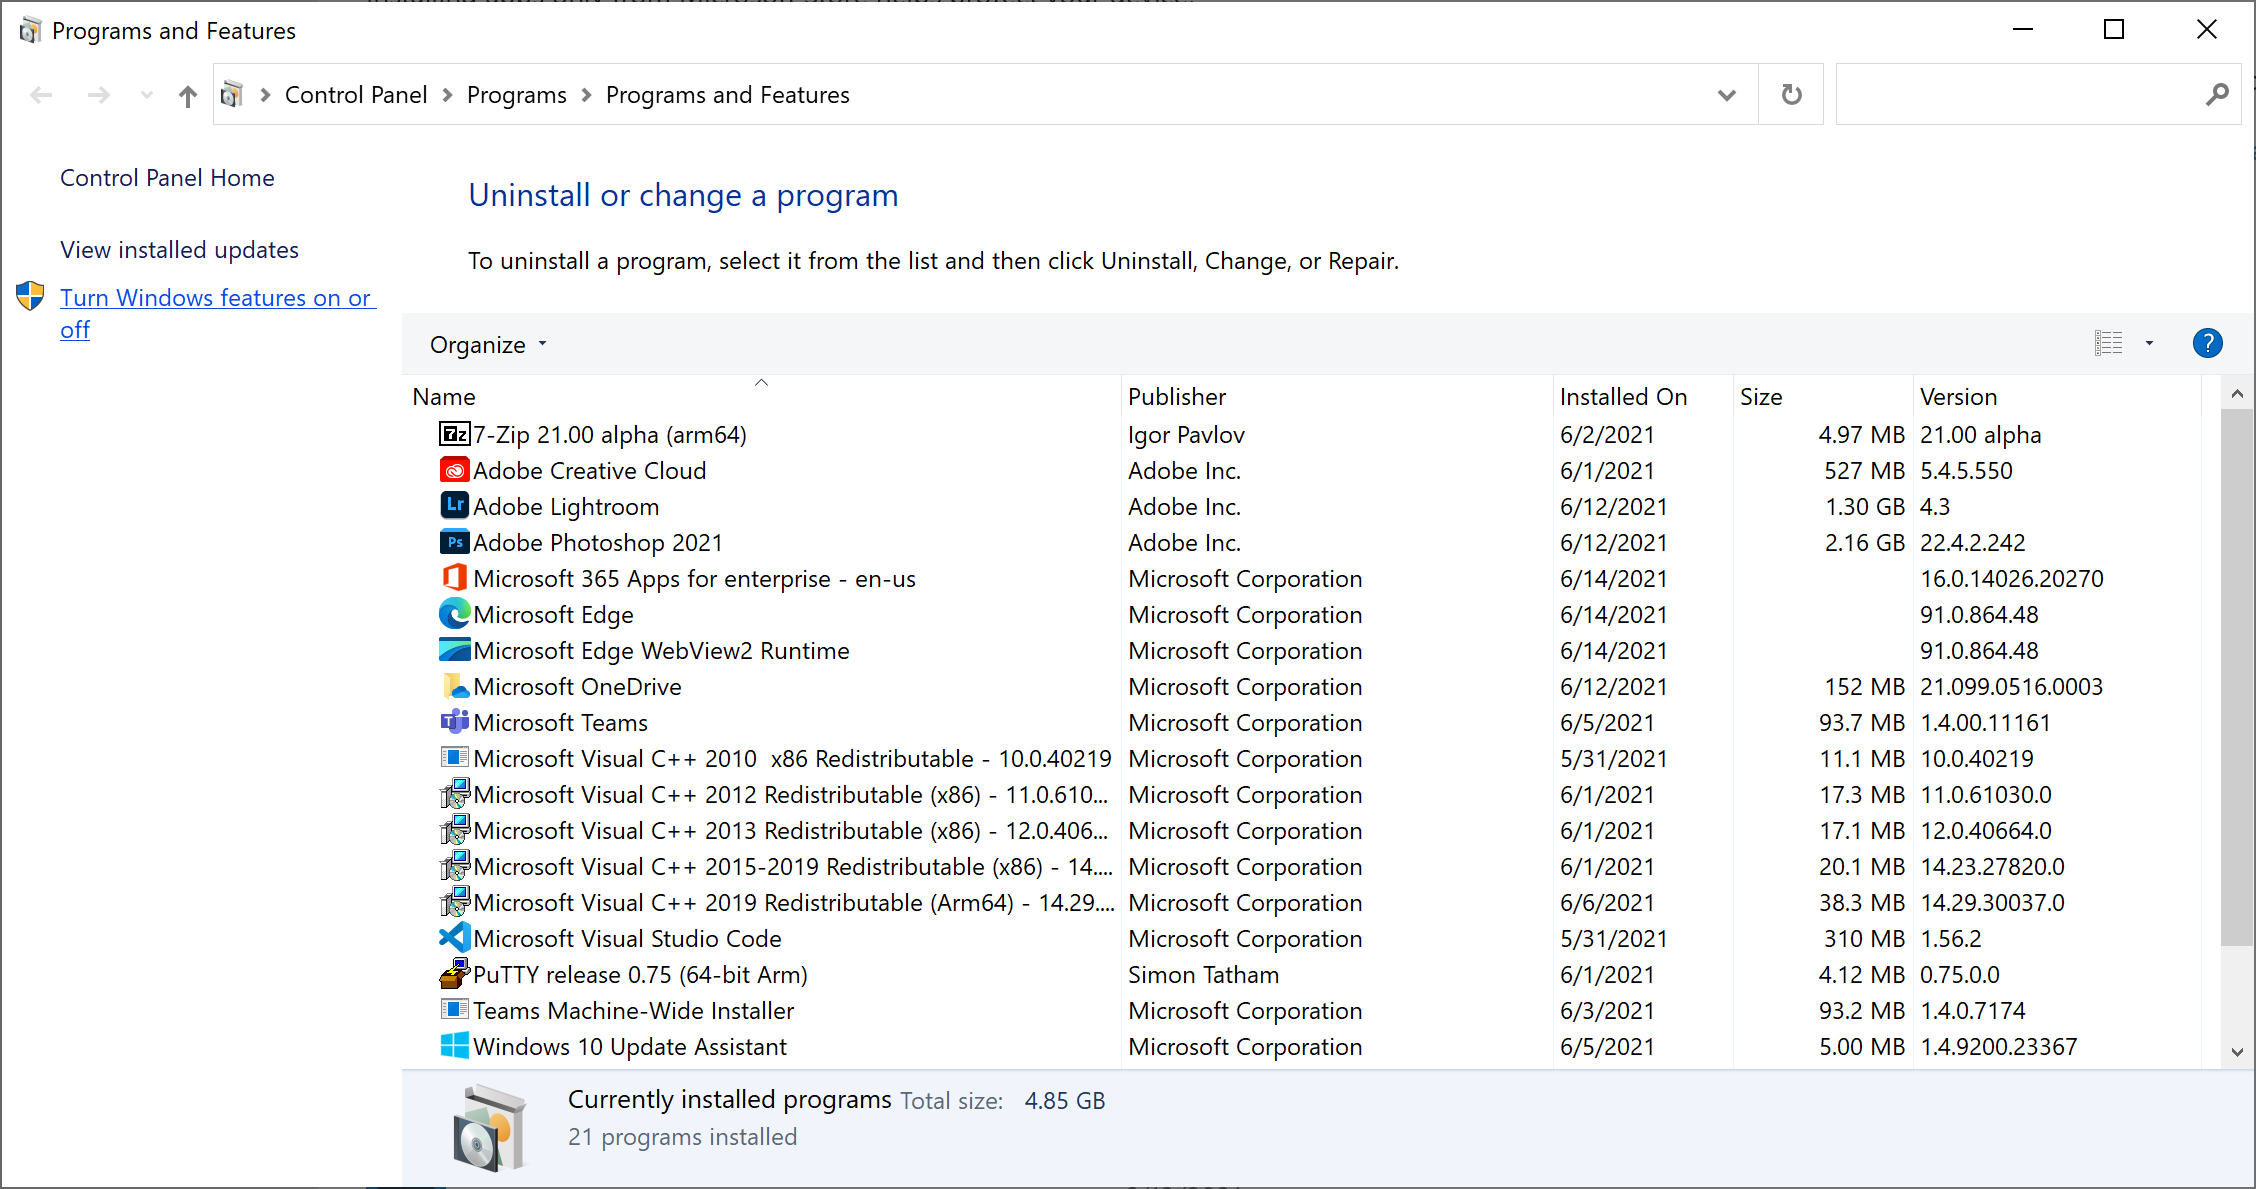The height and width of the screenshot is (1189, 2256).
Task: Click the Windows 10 Update Assistant icon
Action: coord(454,1046)
